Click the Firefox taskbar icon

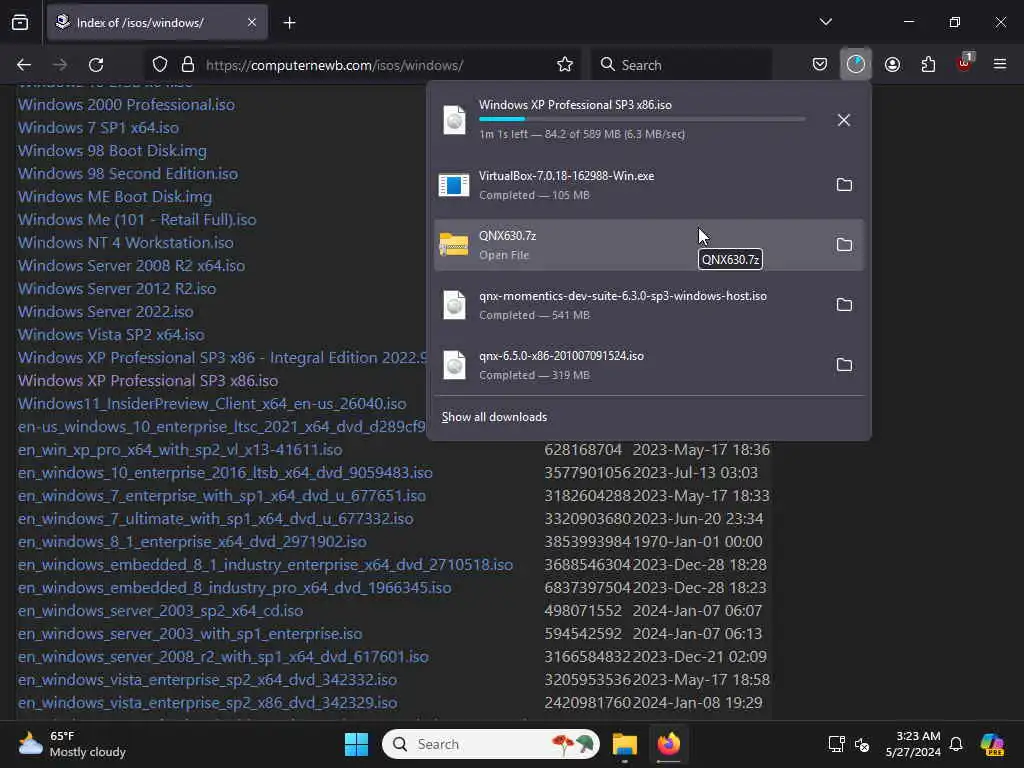click(x=668, y=744)
